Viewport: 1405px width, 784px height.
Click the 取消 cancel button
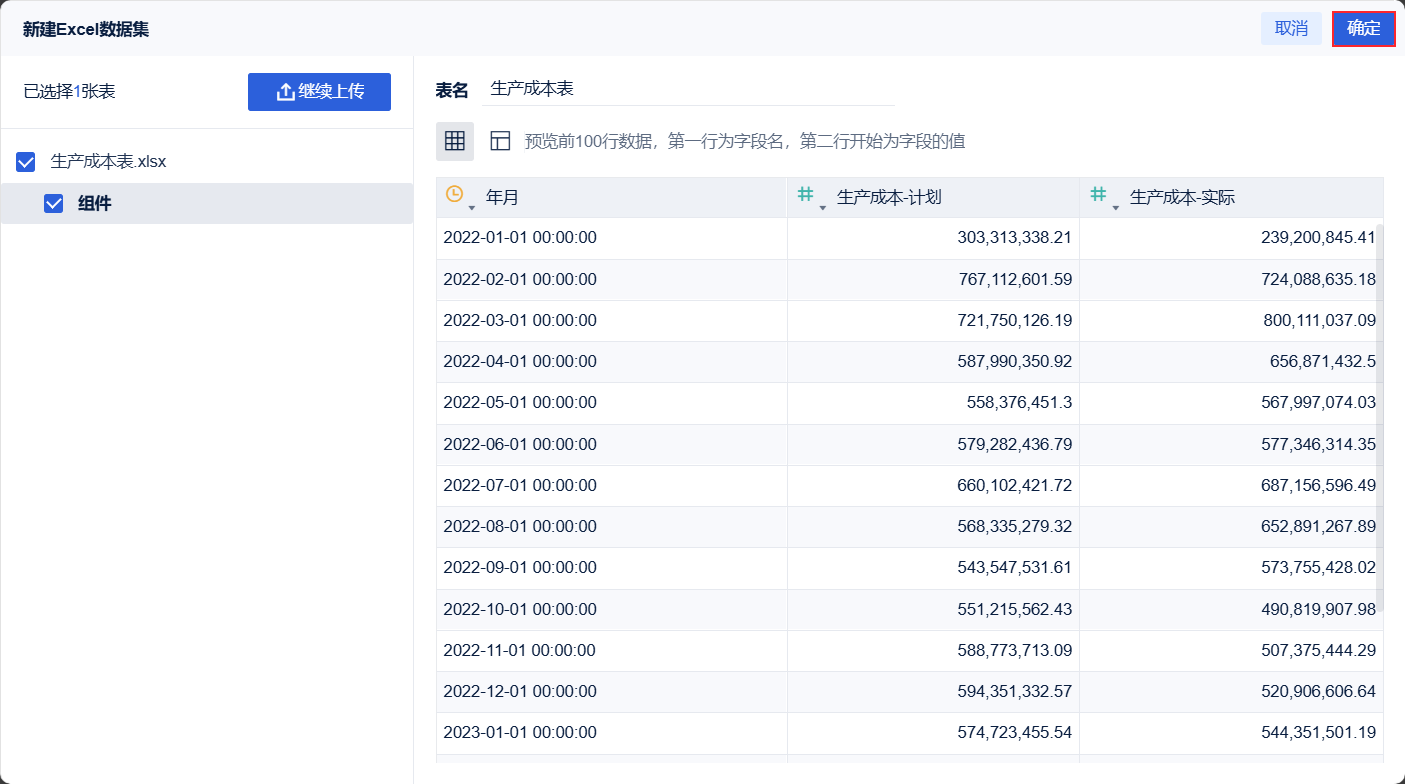tap(1291, 28)
